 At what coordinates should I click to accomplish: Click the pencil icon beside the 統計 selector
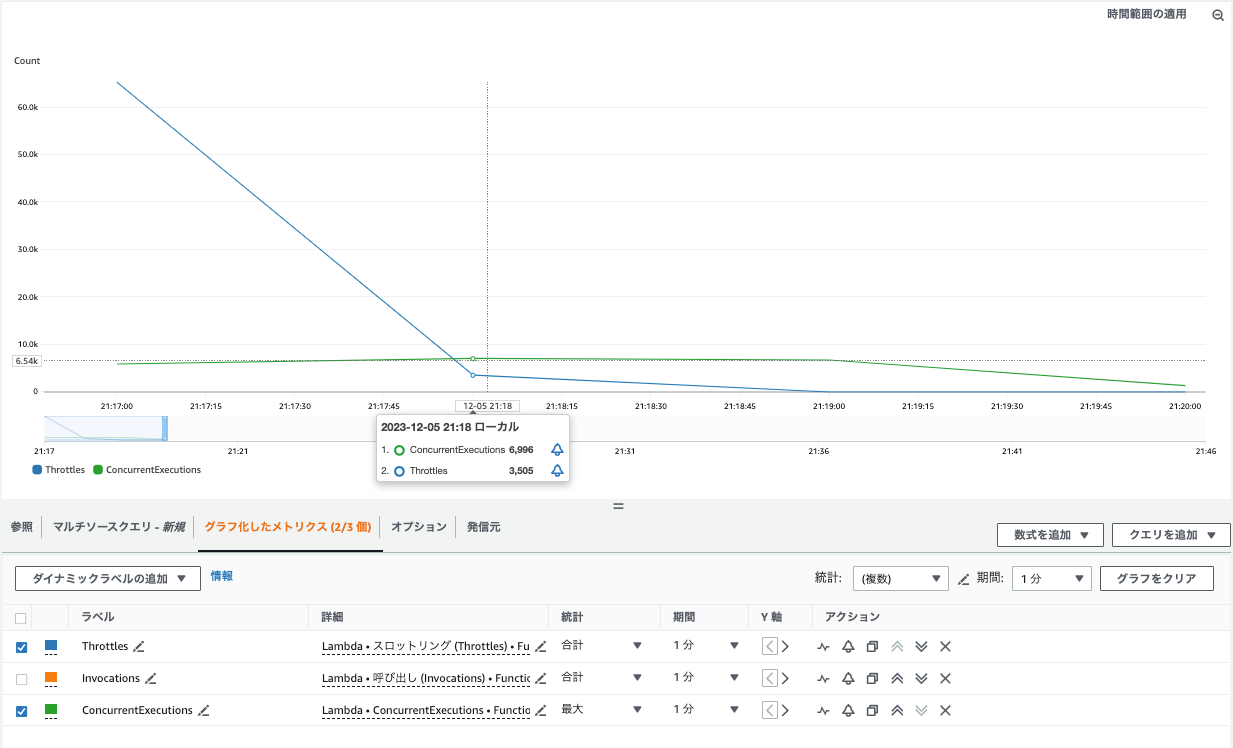pyautogui.click(x=962, y=578)
